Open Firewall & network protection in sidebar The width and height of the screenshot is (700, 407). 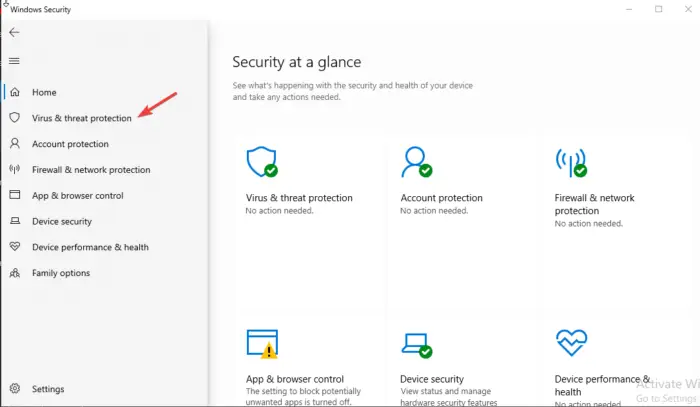pos(91,170)
